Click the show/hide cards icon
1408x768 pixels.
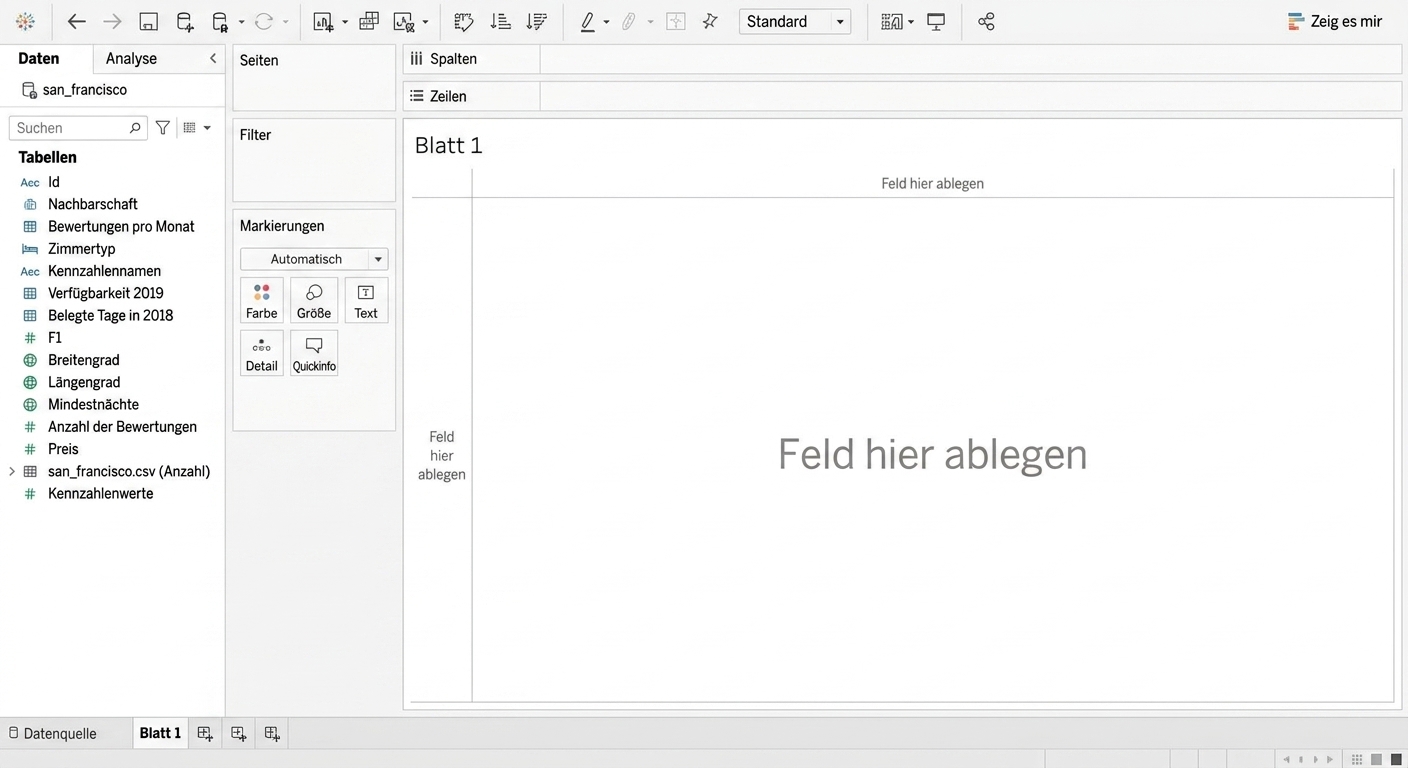[891, 21]
